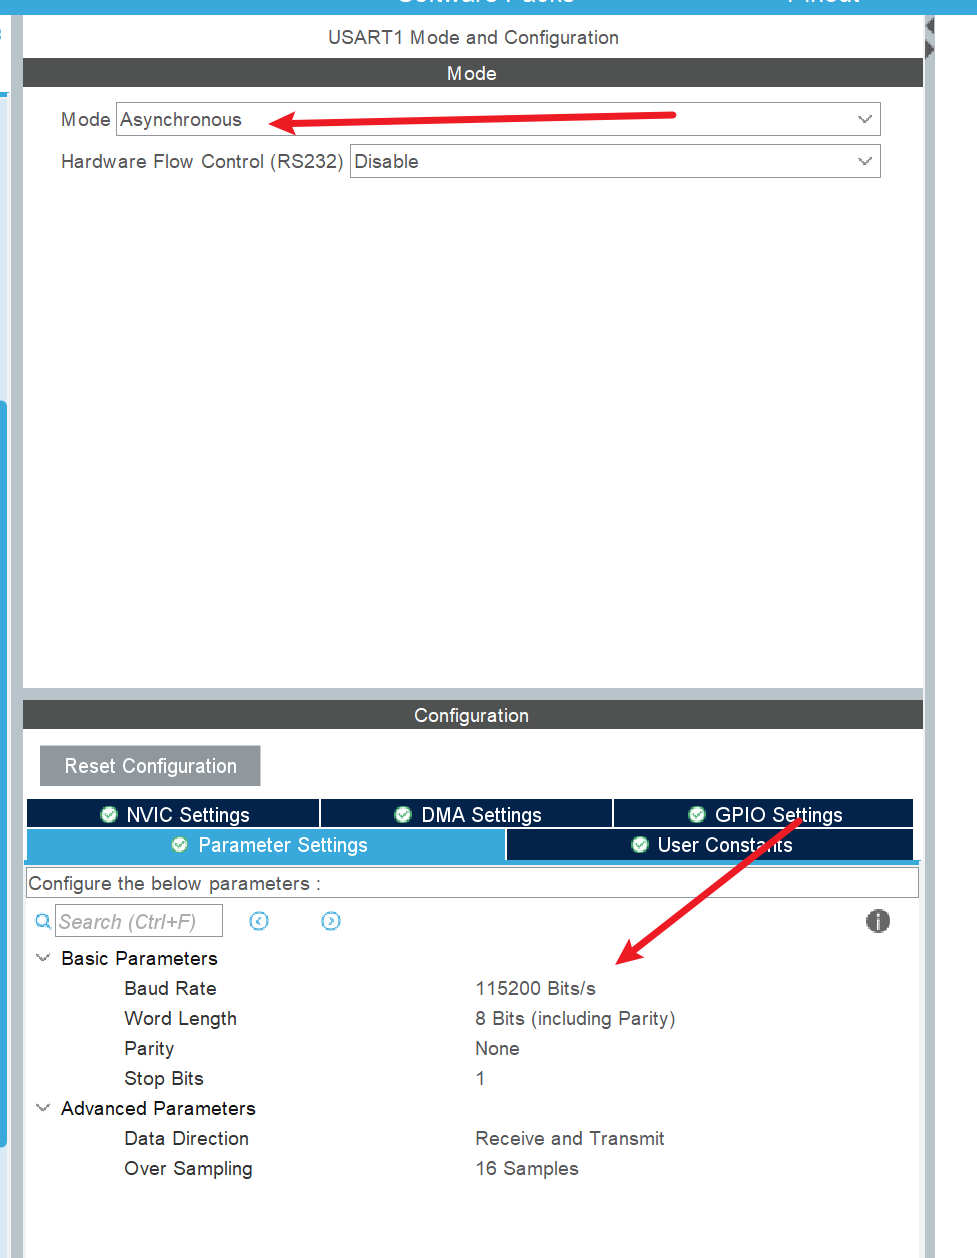
Task: Go to next search result arrow
Action: [x=331, y=921]
